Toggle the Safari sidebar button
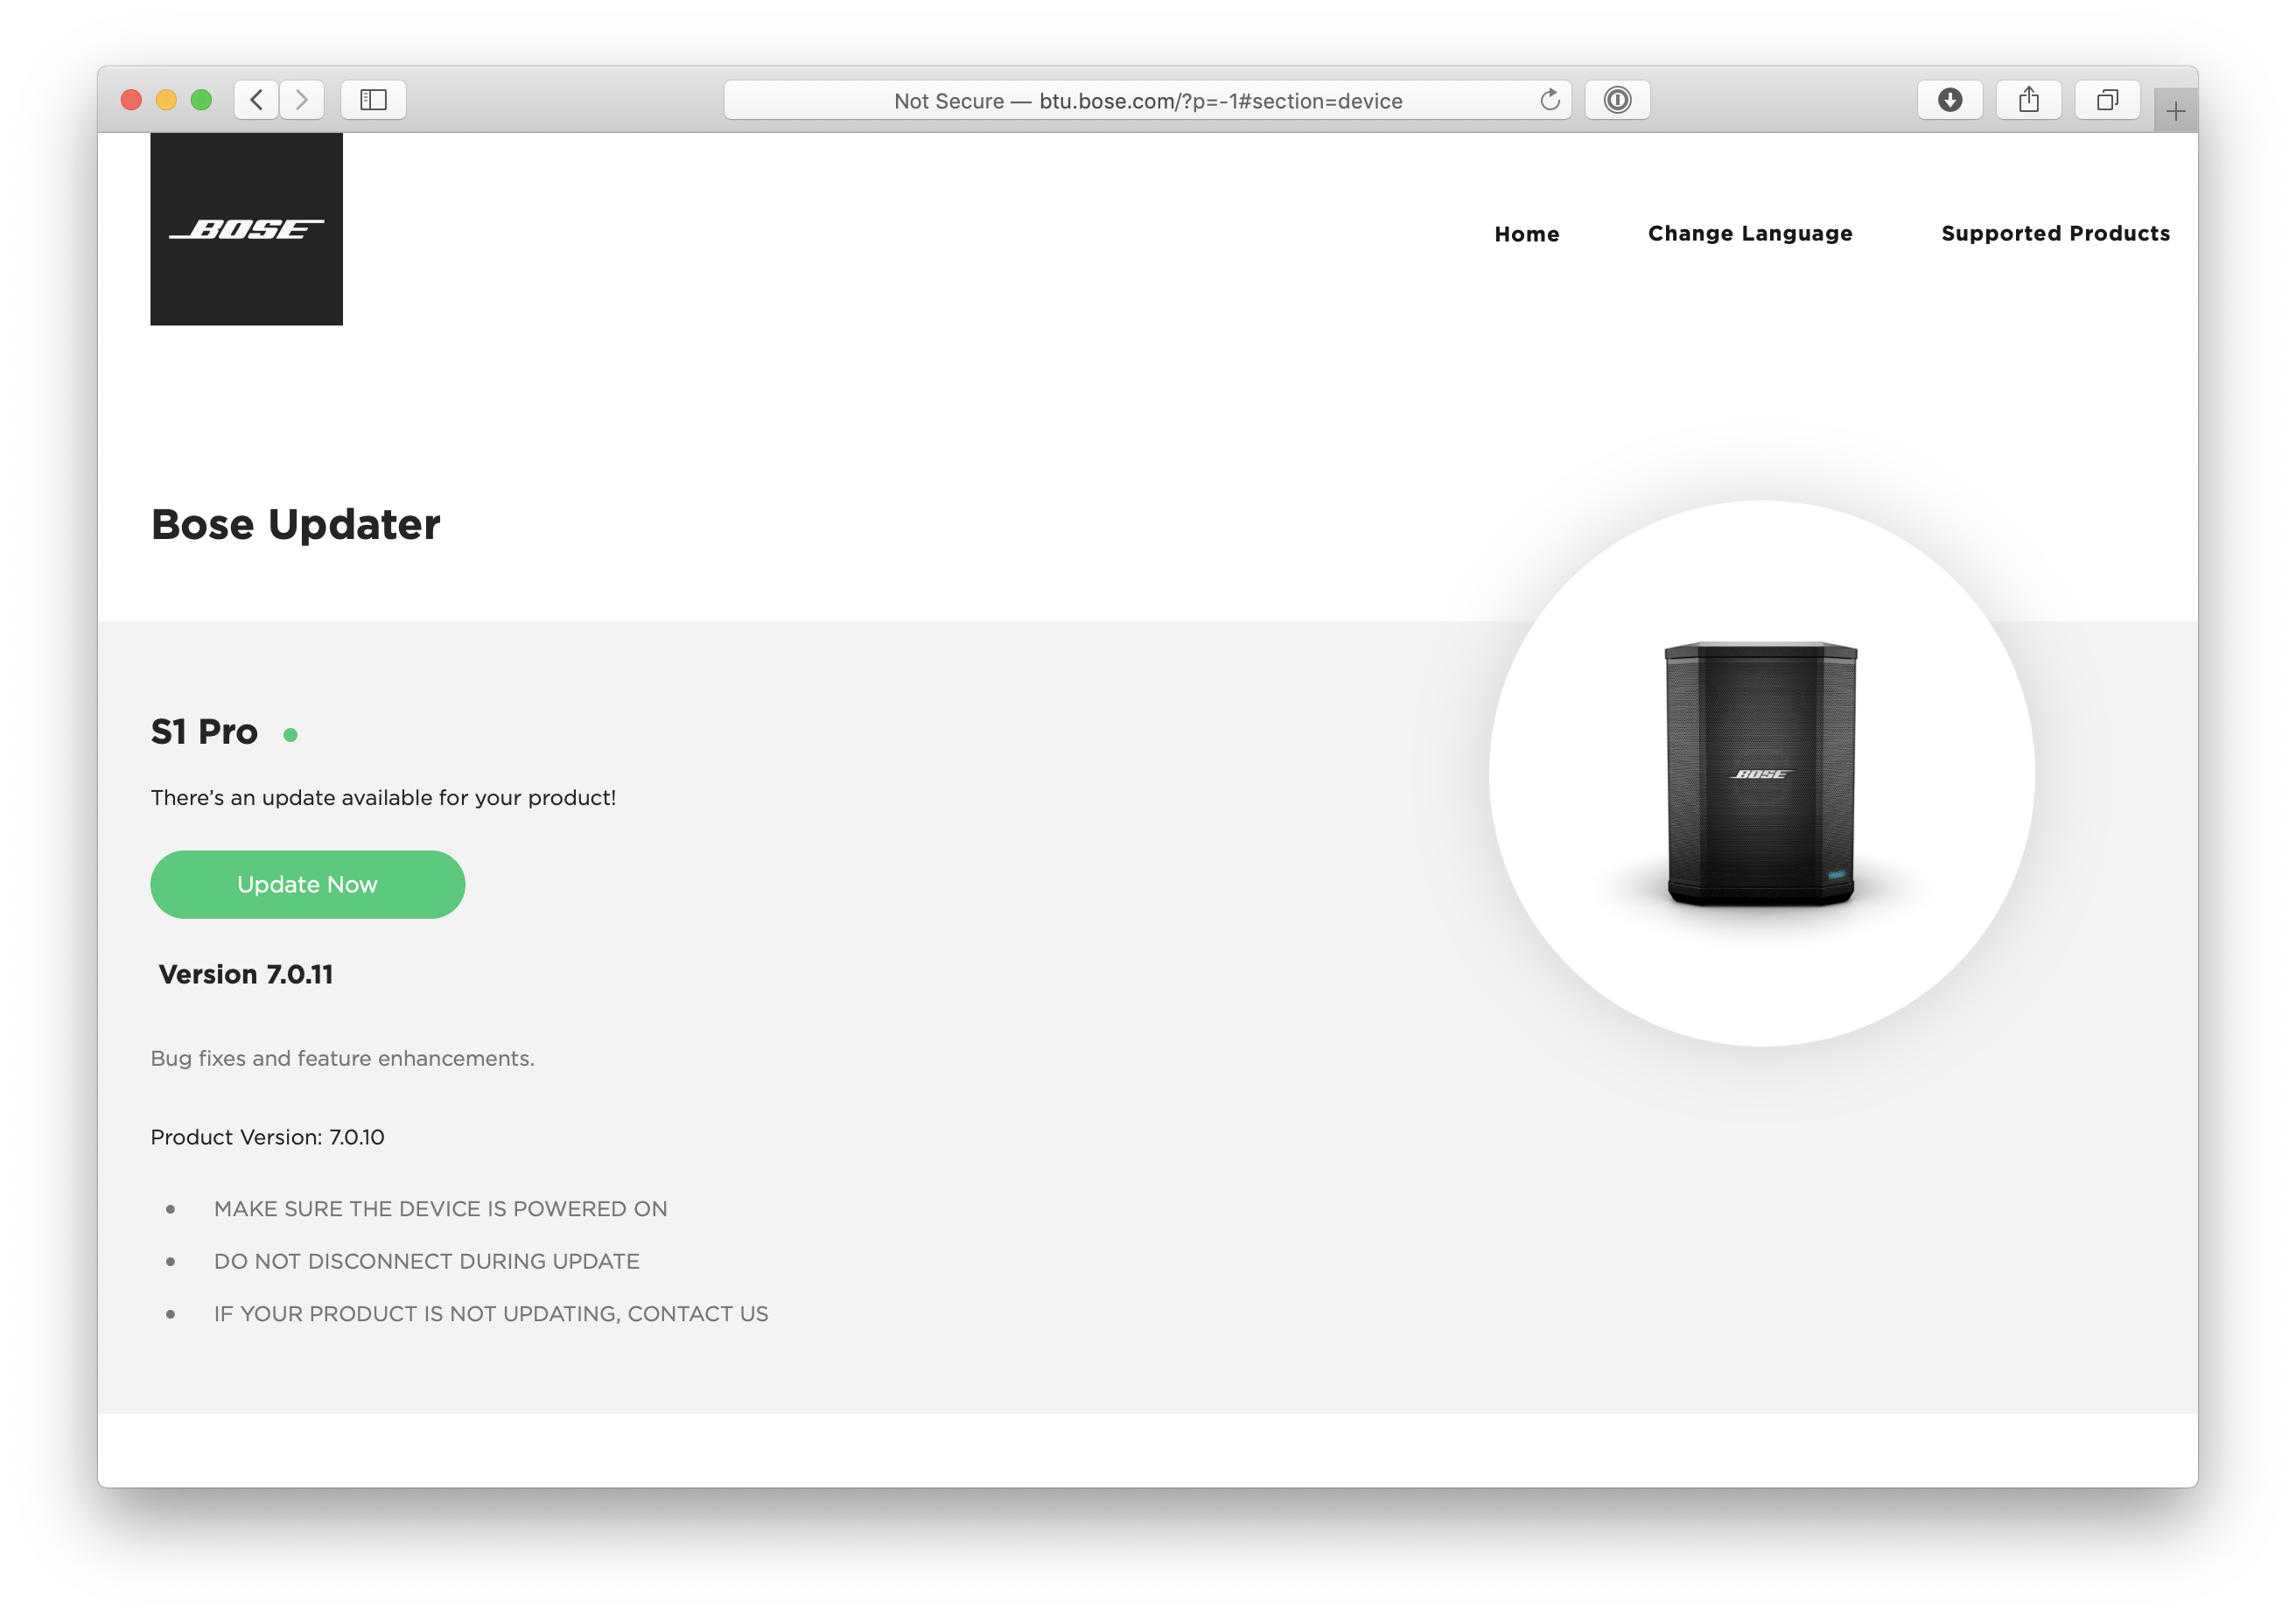 tap(373, 100)
